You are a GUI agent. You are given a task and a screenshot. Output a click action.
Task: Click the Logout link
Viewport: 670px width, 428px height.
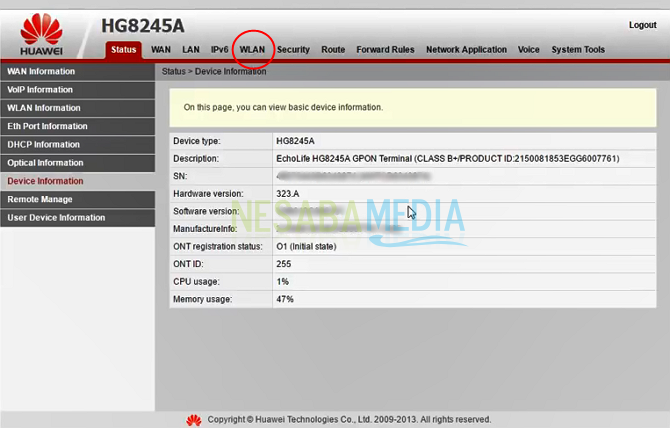[x=642, y=25]
